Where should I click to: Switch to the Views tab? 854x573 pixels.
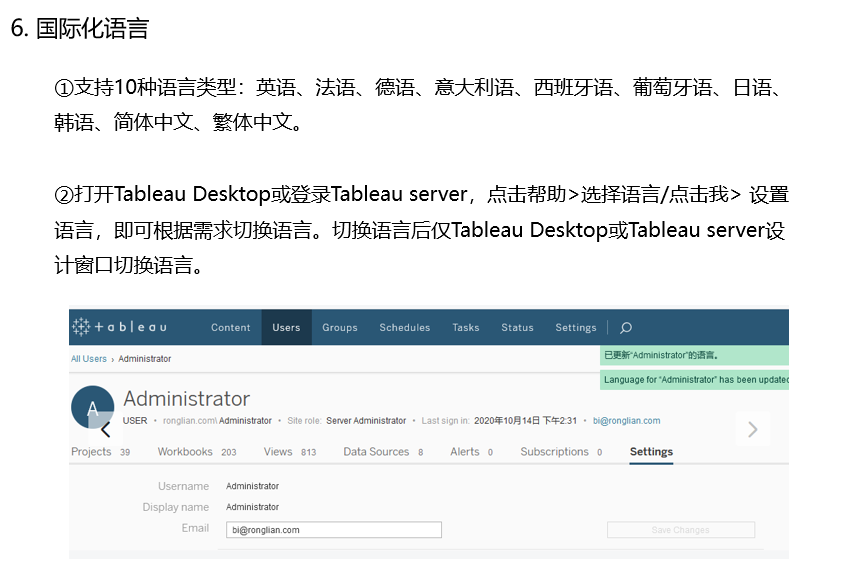pyautogui.click(x=290, y=452)
